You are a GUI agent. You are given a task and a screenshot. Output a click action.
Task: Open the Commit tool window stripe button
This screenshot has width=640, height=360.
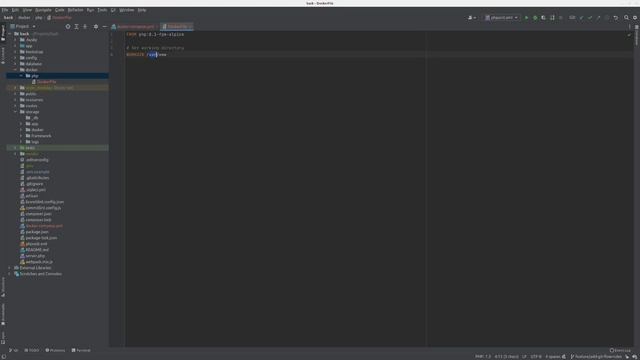(x=3, y=56)
